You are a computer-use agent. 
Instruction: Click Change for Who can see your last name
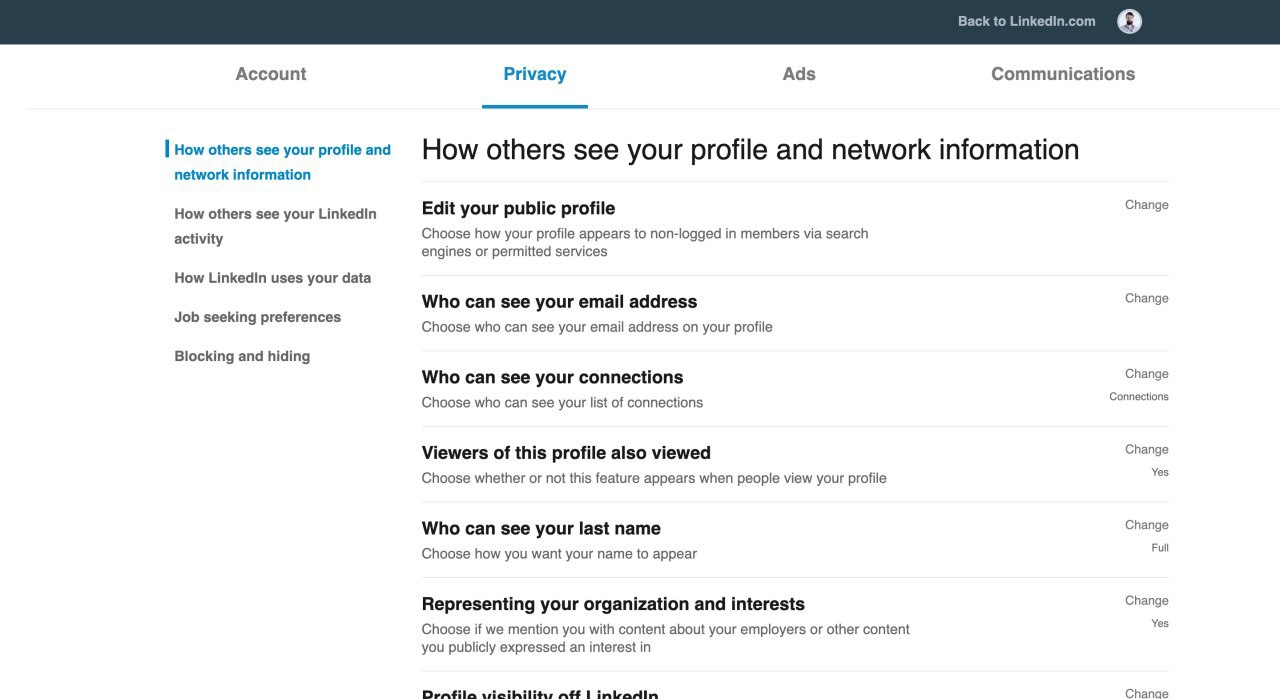(1146, 525)
